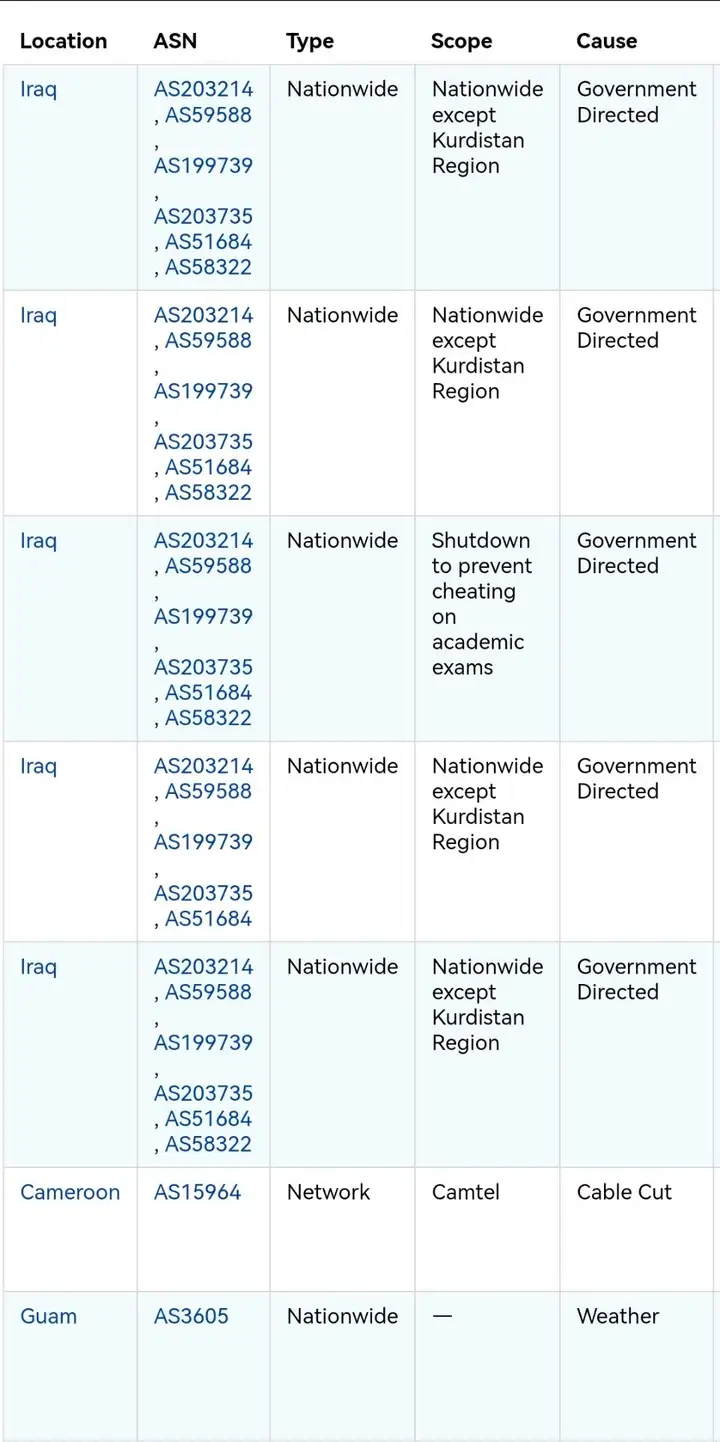This screenshot has width=720, height=1442.
Task: Open AS59588 link in the academic exams row
Action: 208,565
